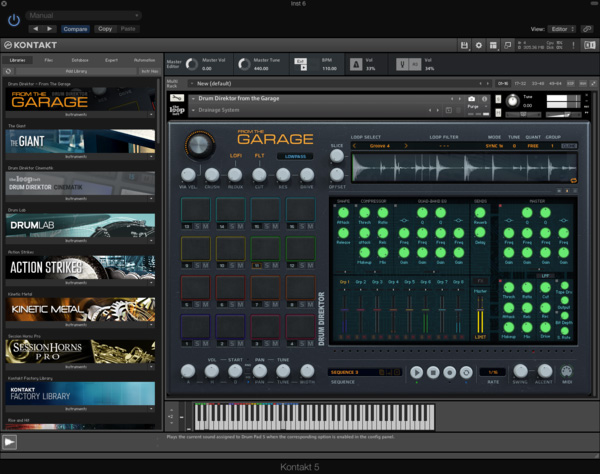Image resolution: width=600 pixels, height=474 pixels.
Task: Click the MIDI connector icon
Action: 567,371
